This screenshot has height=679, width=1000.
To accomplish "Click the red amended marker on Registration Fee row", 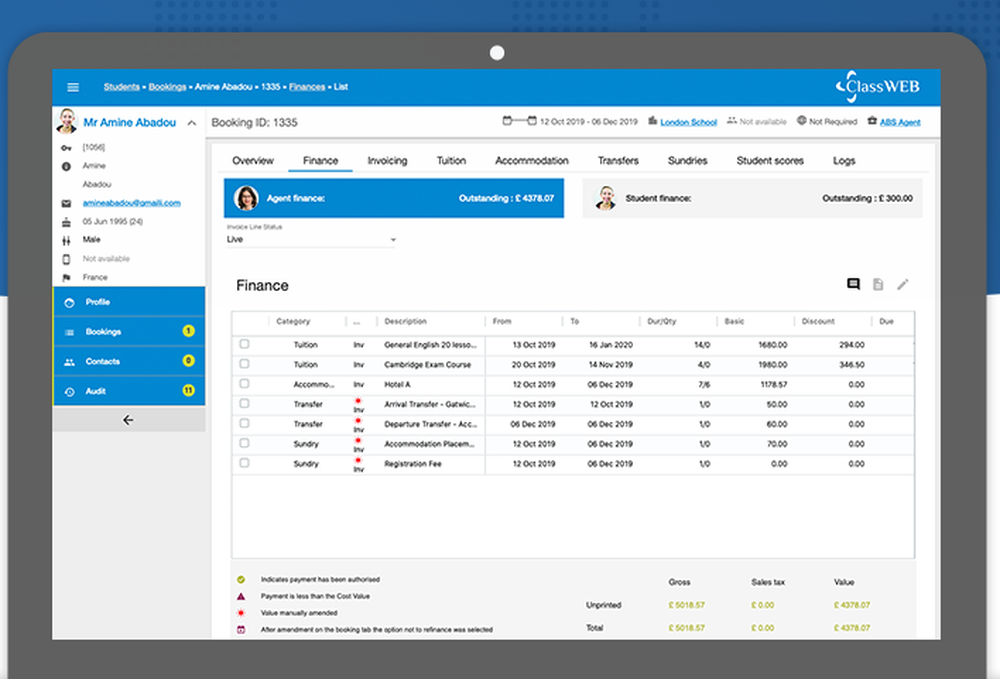I will 358,460.
